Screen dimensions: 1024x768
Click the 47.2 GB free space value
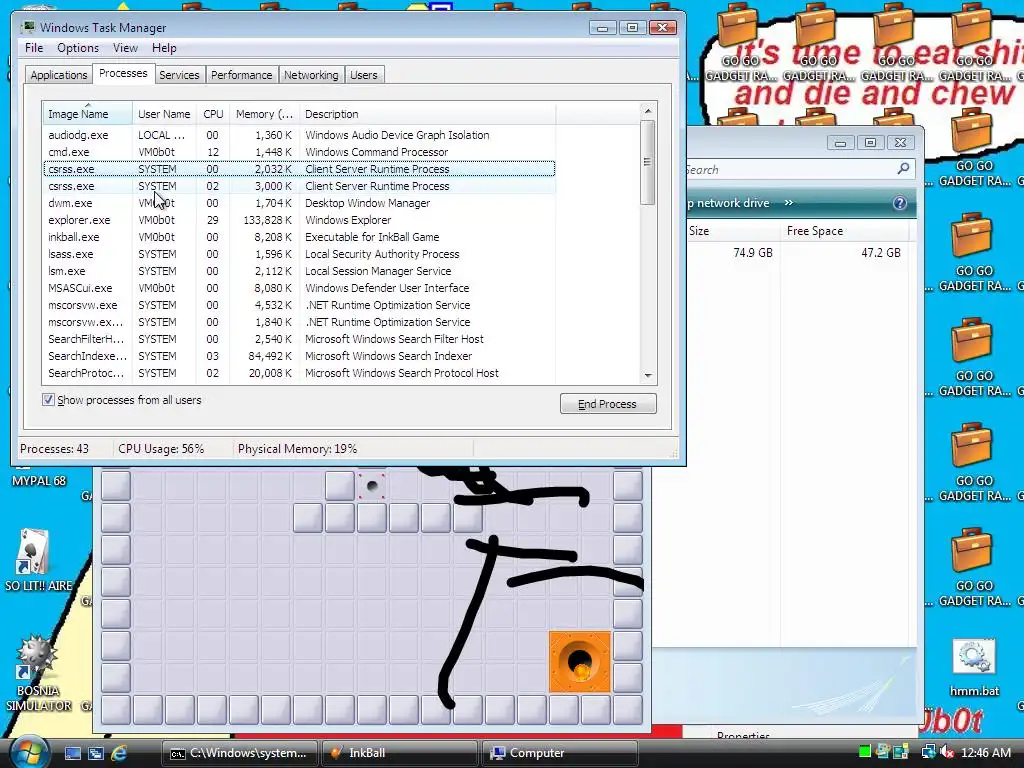pyautogui.click(x=880, y=253)
